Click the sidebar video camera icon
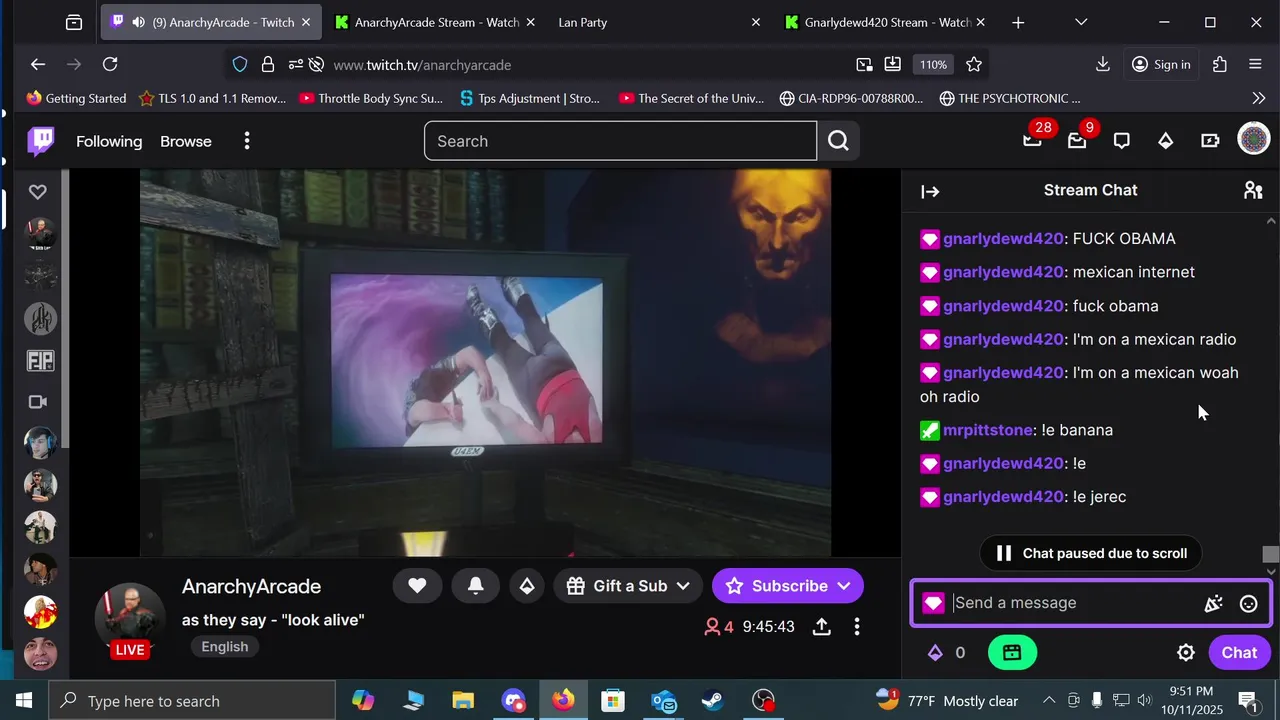1280x720 pixels. coord(38,402)
